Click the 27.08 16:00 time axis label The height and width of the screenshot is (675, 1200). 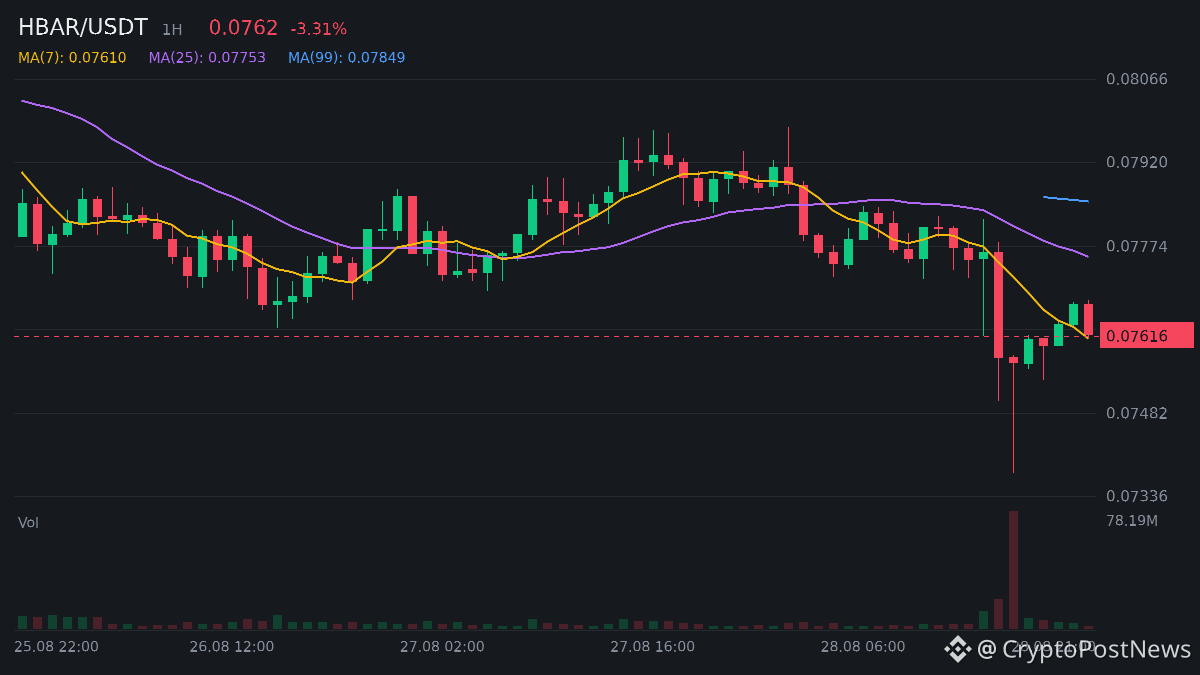653,647
